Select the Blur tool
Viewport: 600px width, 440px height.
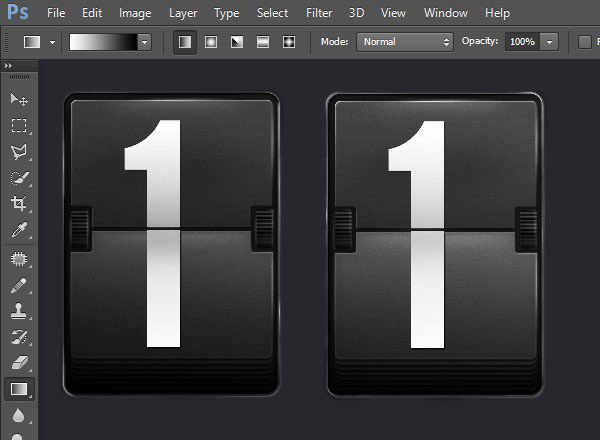tap(19, 416)
